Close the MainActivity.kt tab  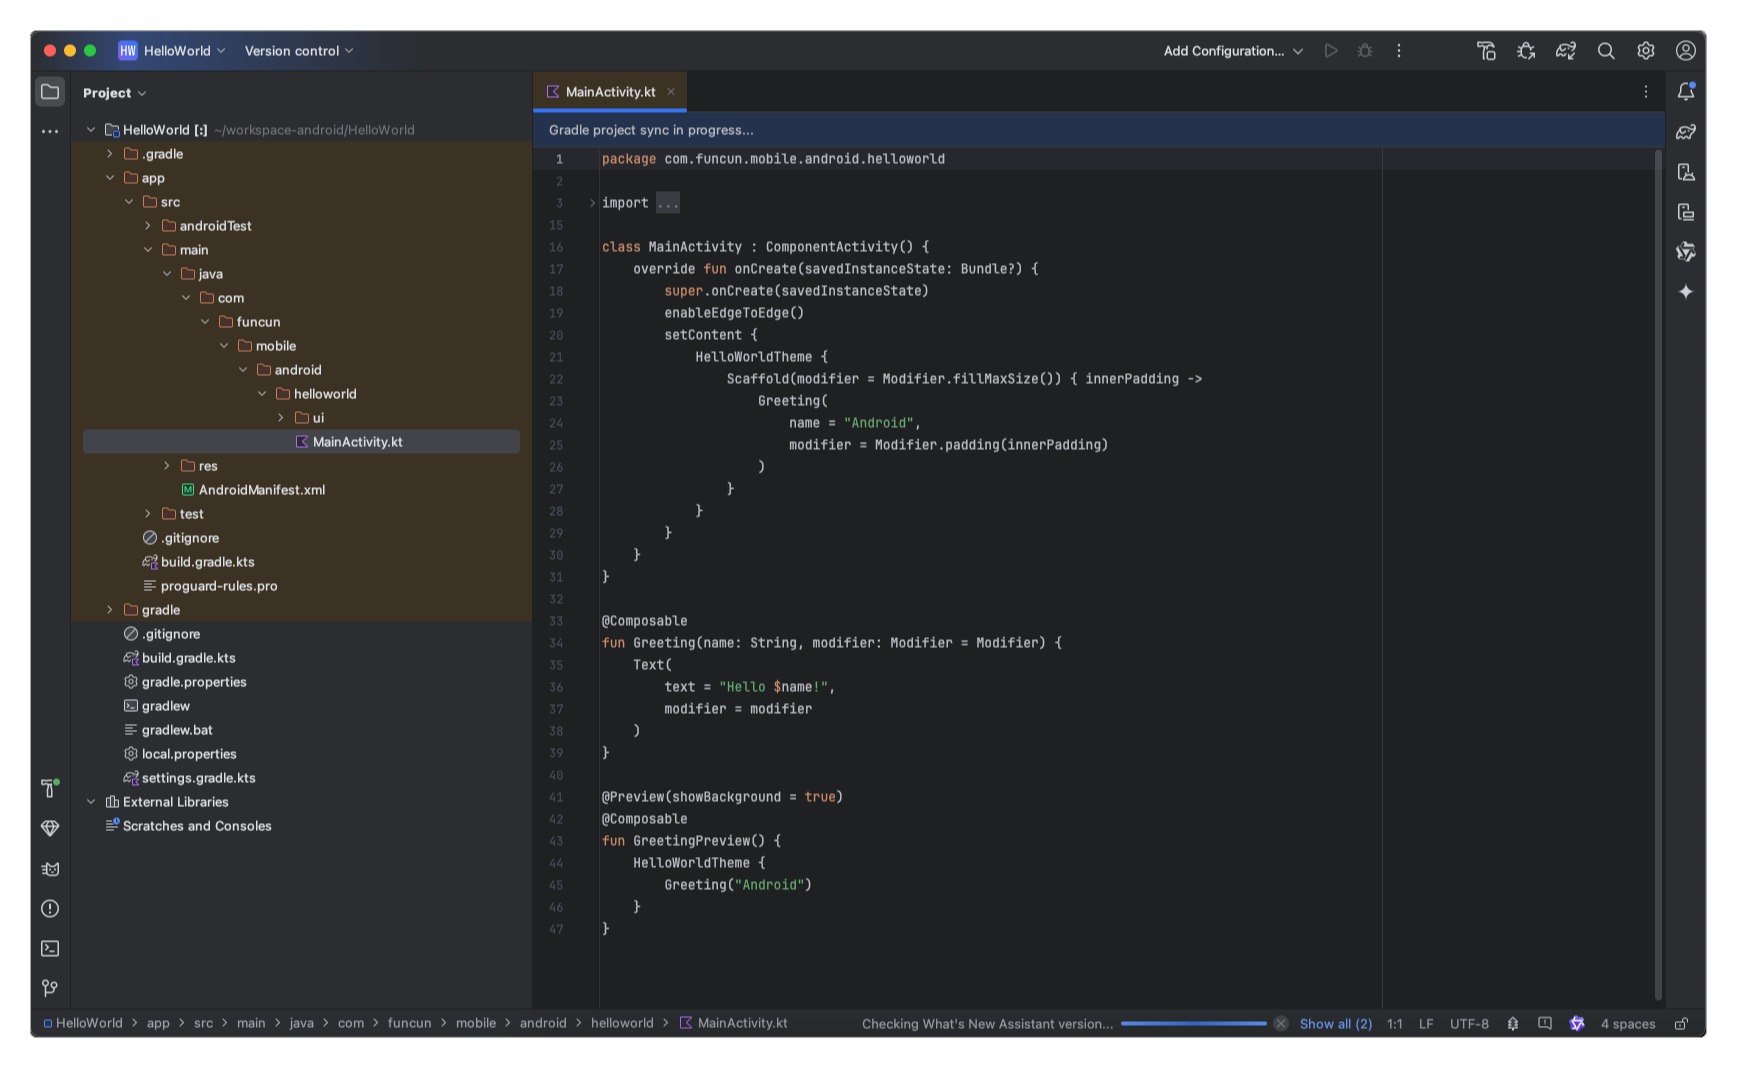pos(671,92)
